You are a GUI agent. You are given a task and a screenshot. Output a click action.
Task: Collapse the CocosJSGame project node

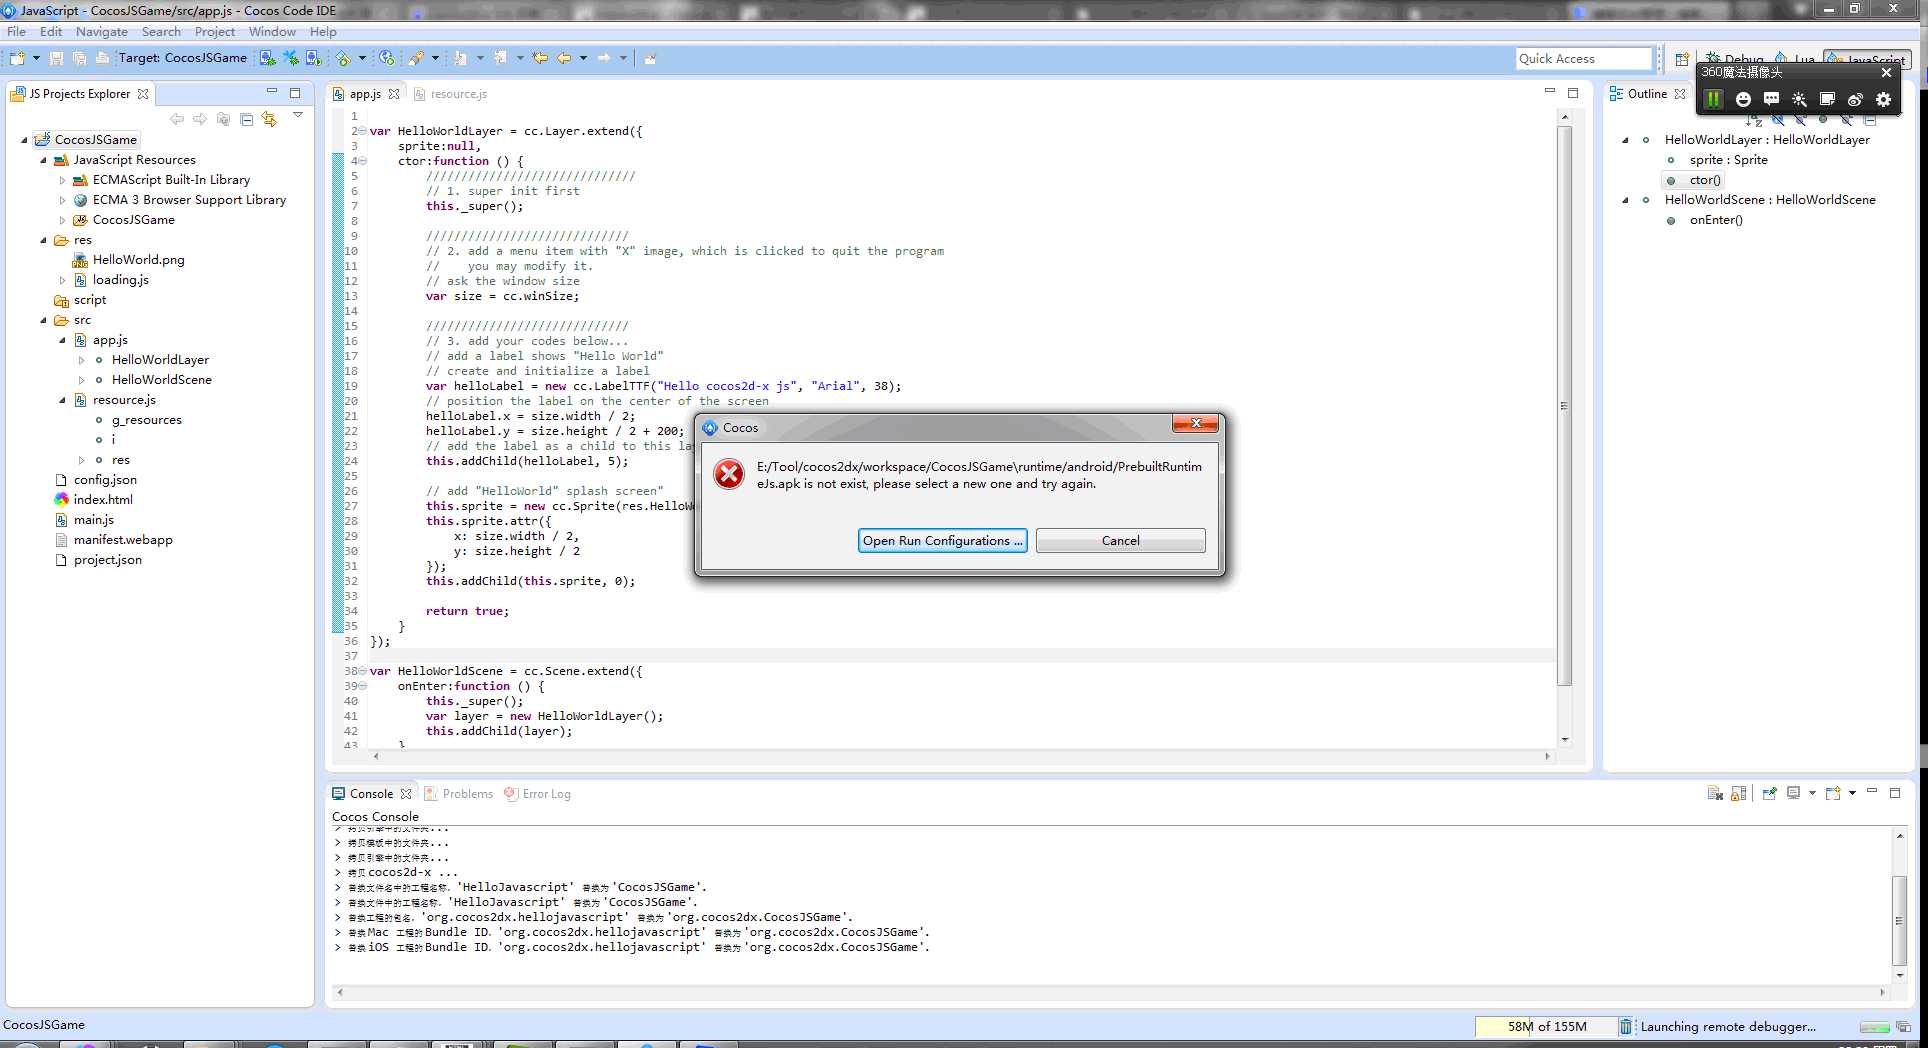(24, 140)
